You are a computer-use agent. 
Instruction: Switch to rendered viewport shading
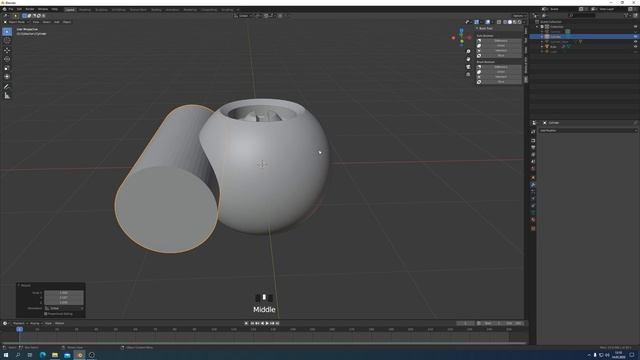pyautogui.click(x=520, y=22)
